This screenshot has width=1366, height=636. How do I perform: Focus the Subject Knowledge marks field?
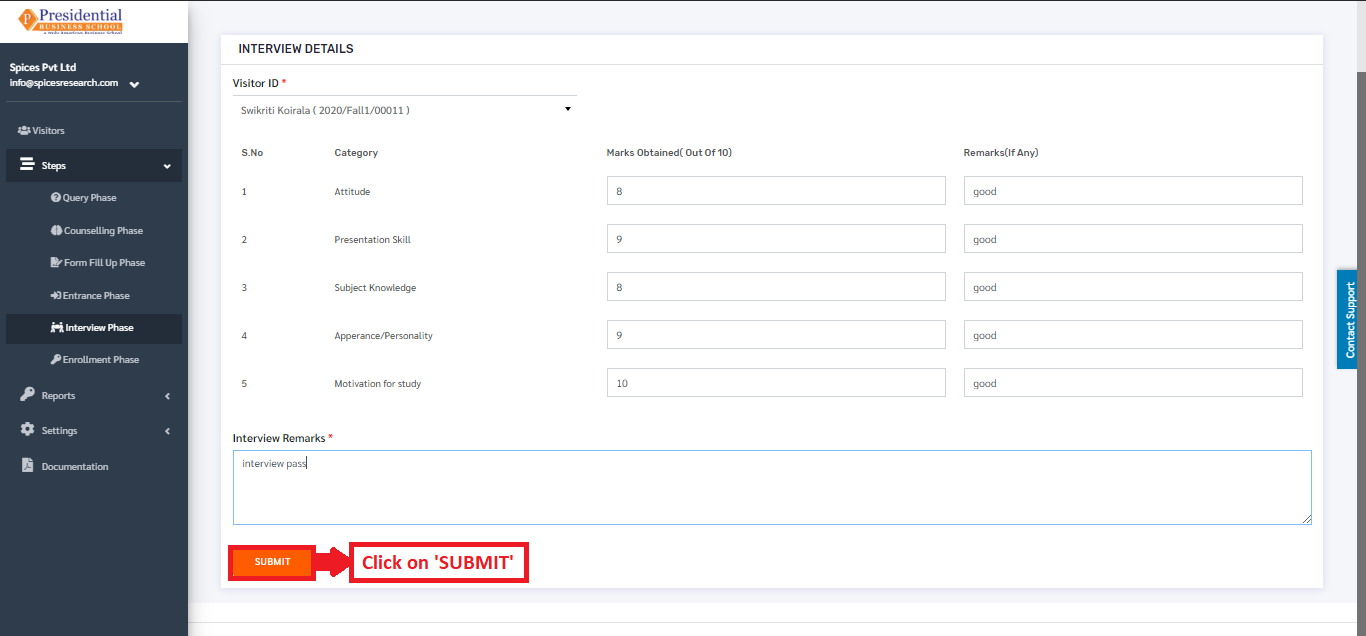pos(776,287)
